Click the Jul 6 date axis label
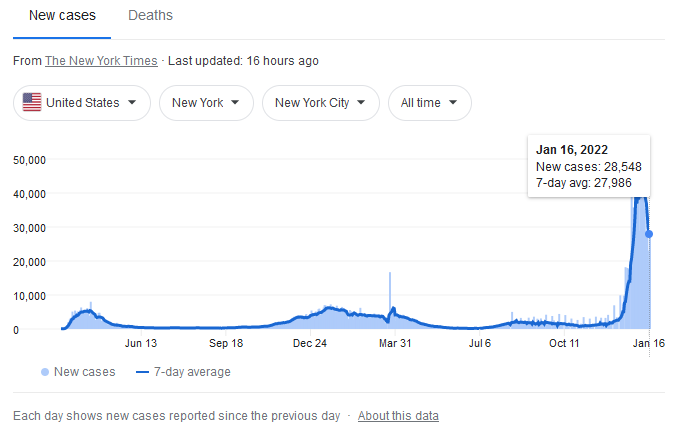 [480, 344]
